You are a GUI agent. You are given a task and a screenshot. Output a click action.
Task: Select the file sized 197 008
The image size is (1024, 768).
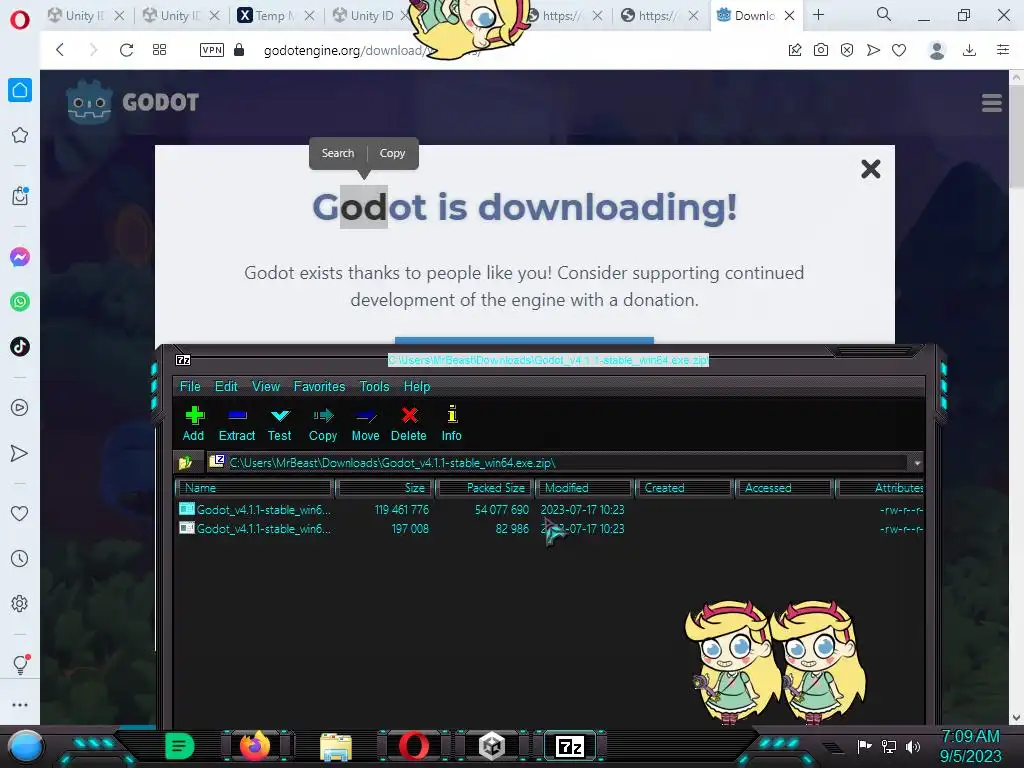tap(550, 529)
